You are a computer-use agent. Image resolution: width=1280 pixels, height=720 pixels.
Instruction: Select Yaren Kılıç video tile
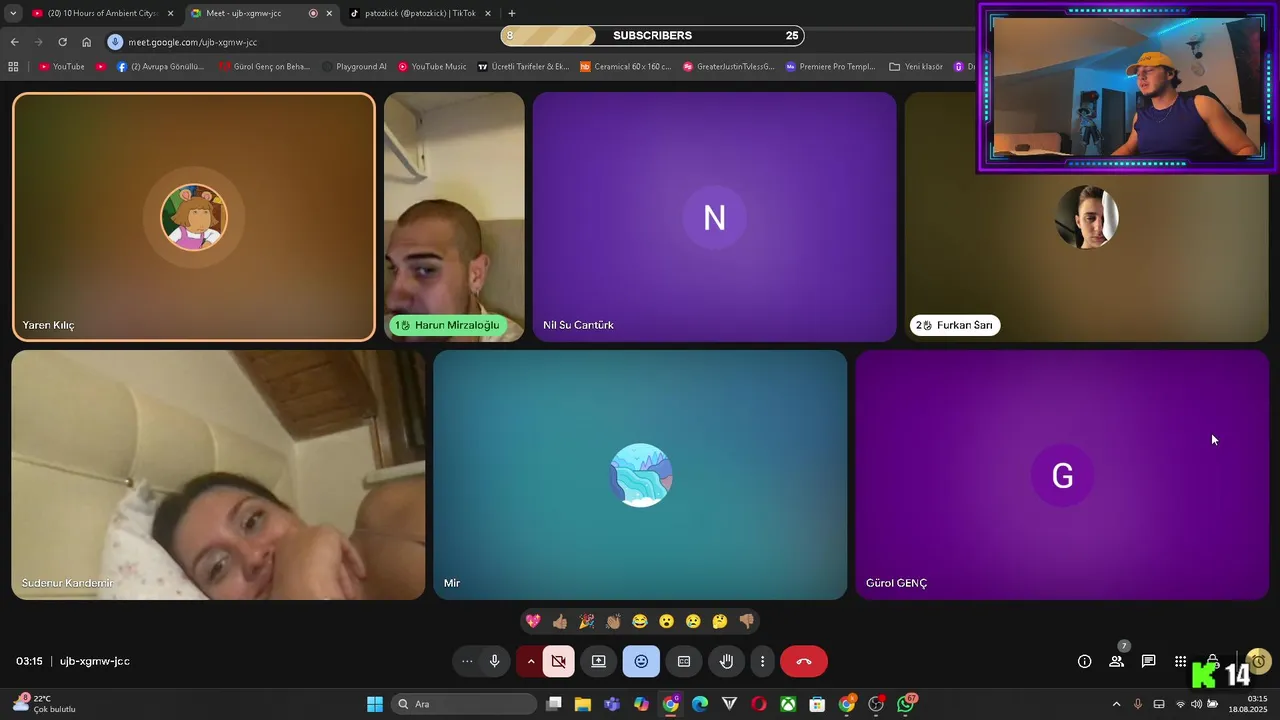pos(194,217)
